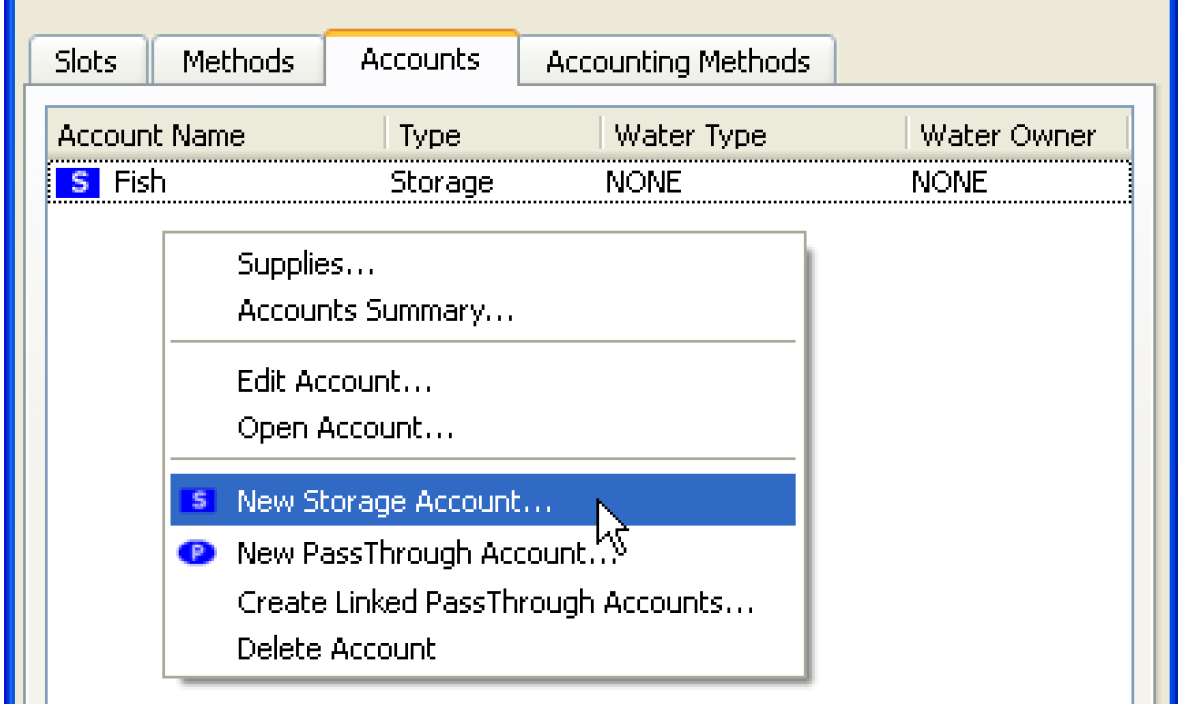Open the Methods tab
The height and width of the screenshot is (728, 1180).
click(238, 62)
